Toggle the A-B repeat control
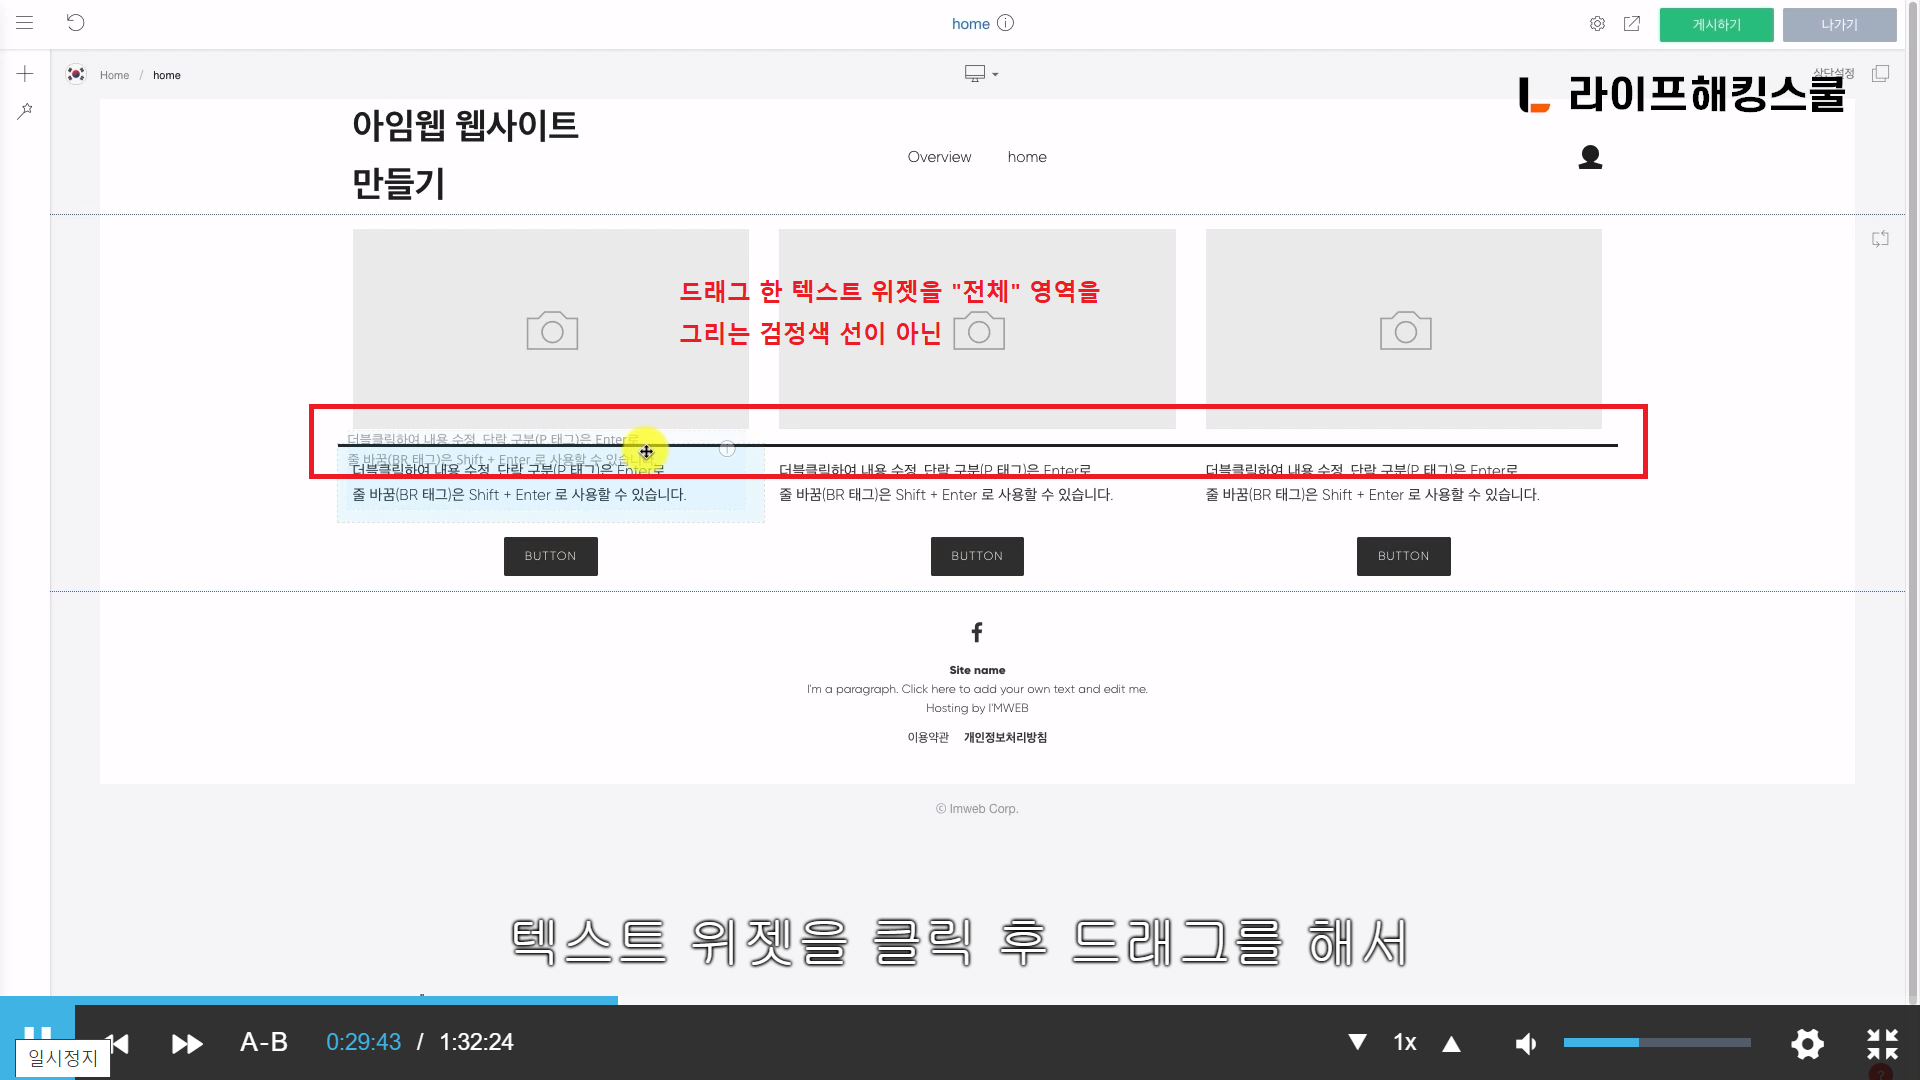Image resolution: width=1920 pixels, height=1080 pixels. [x=264, y=1042]
